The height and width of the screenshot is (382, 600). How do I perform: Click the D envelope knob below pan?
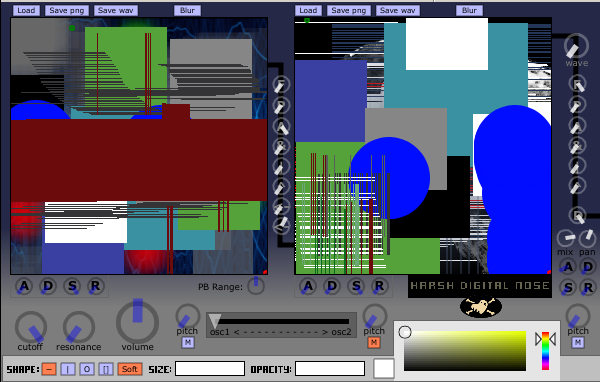[587, 267]
